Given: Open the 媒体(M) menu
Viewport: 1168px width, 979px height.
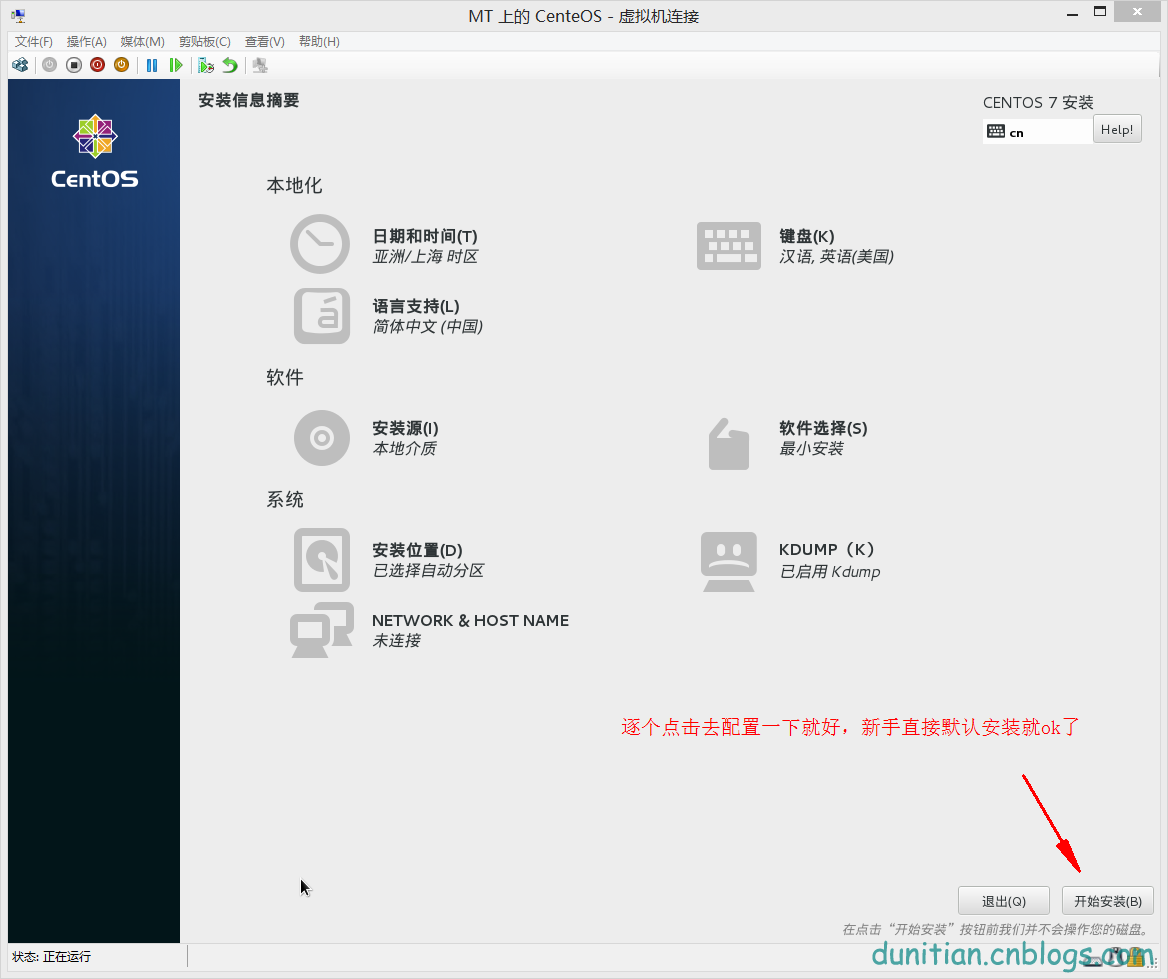Looking at the screenshot, I should click(142, 42).
